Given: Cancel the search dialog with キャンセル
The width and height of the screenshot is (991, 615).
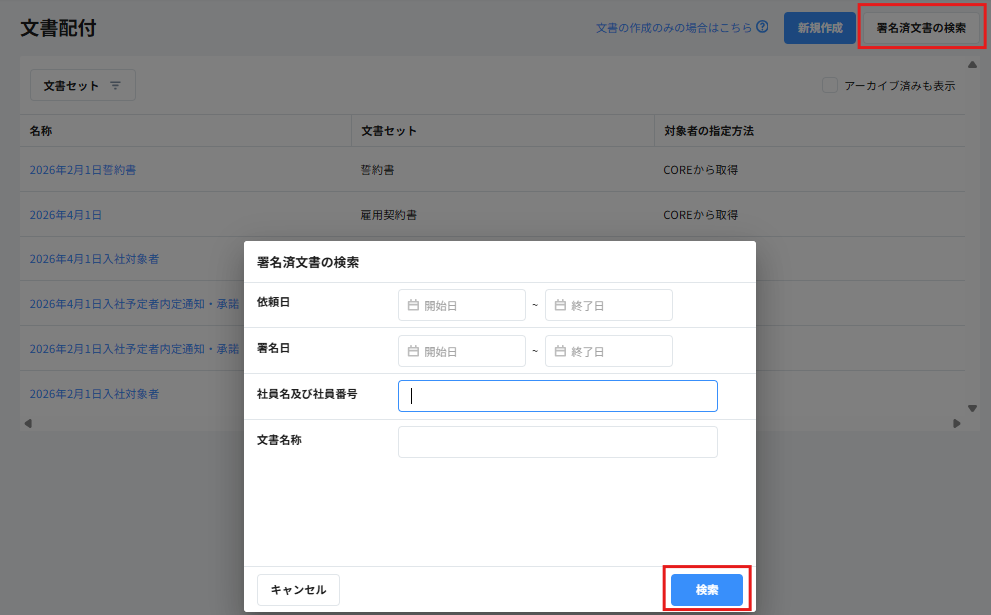Looking at the screenshot, I should [x=298, y=590].
